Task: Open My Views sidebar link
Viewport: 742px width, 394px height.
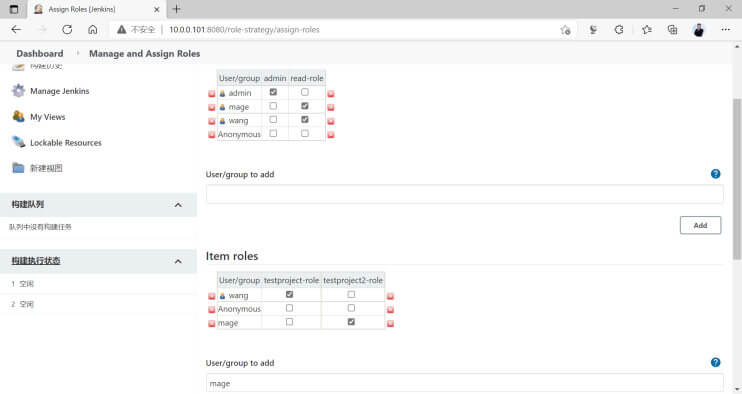Action: (48, 117)
